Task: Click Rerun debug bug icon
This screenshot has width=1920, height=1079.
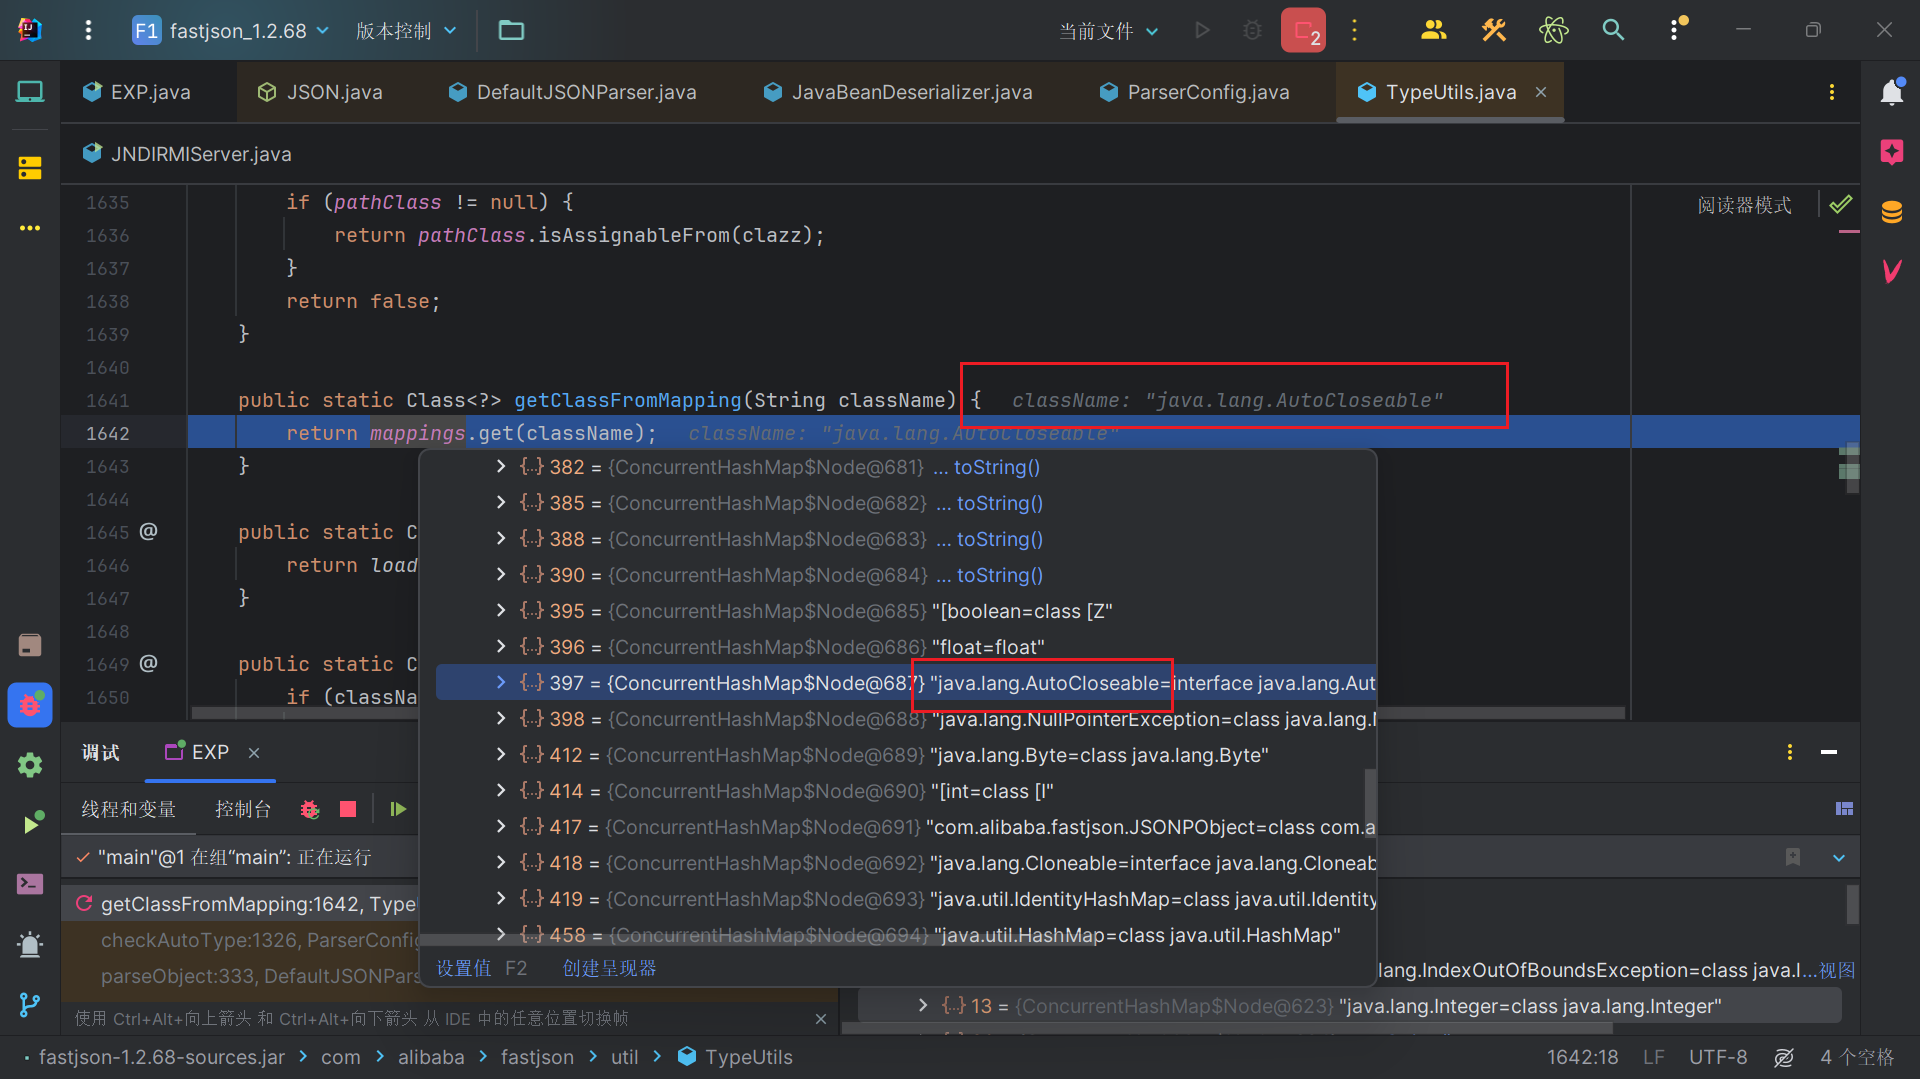Action: (310, 809)
